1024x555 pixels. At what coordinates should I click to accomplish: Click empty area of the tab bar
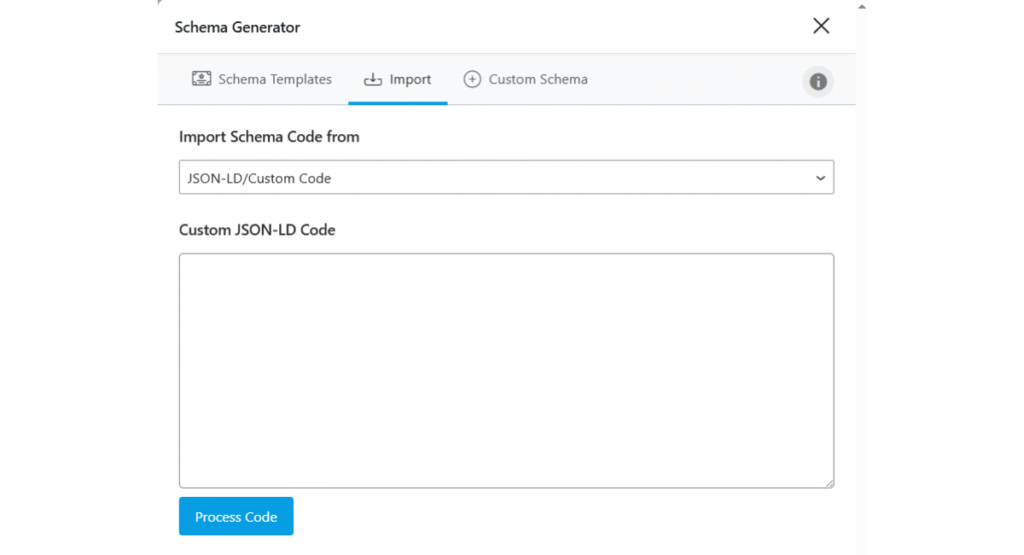coord(700,80)
